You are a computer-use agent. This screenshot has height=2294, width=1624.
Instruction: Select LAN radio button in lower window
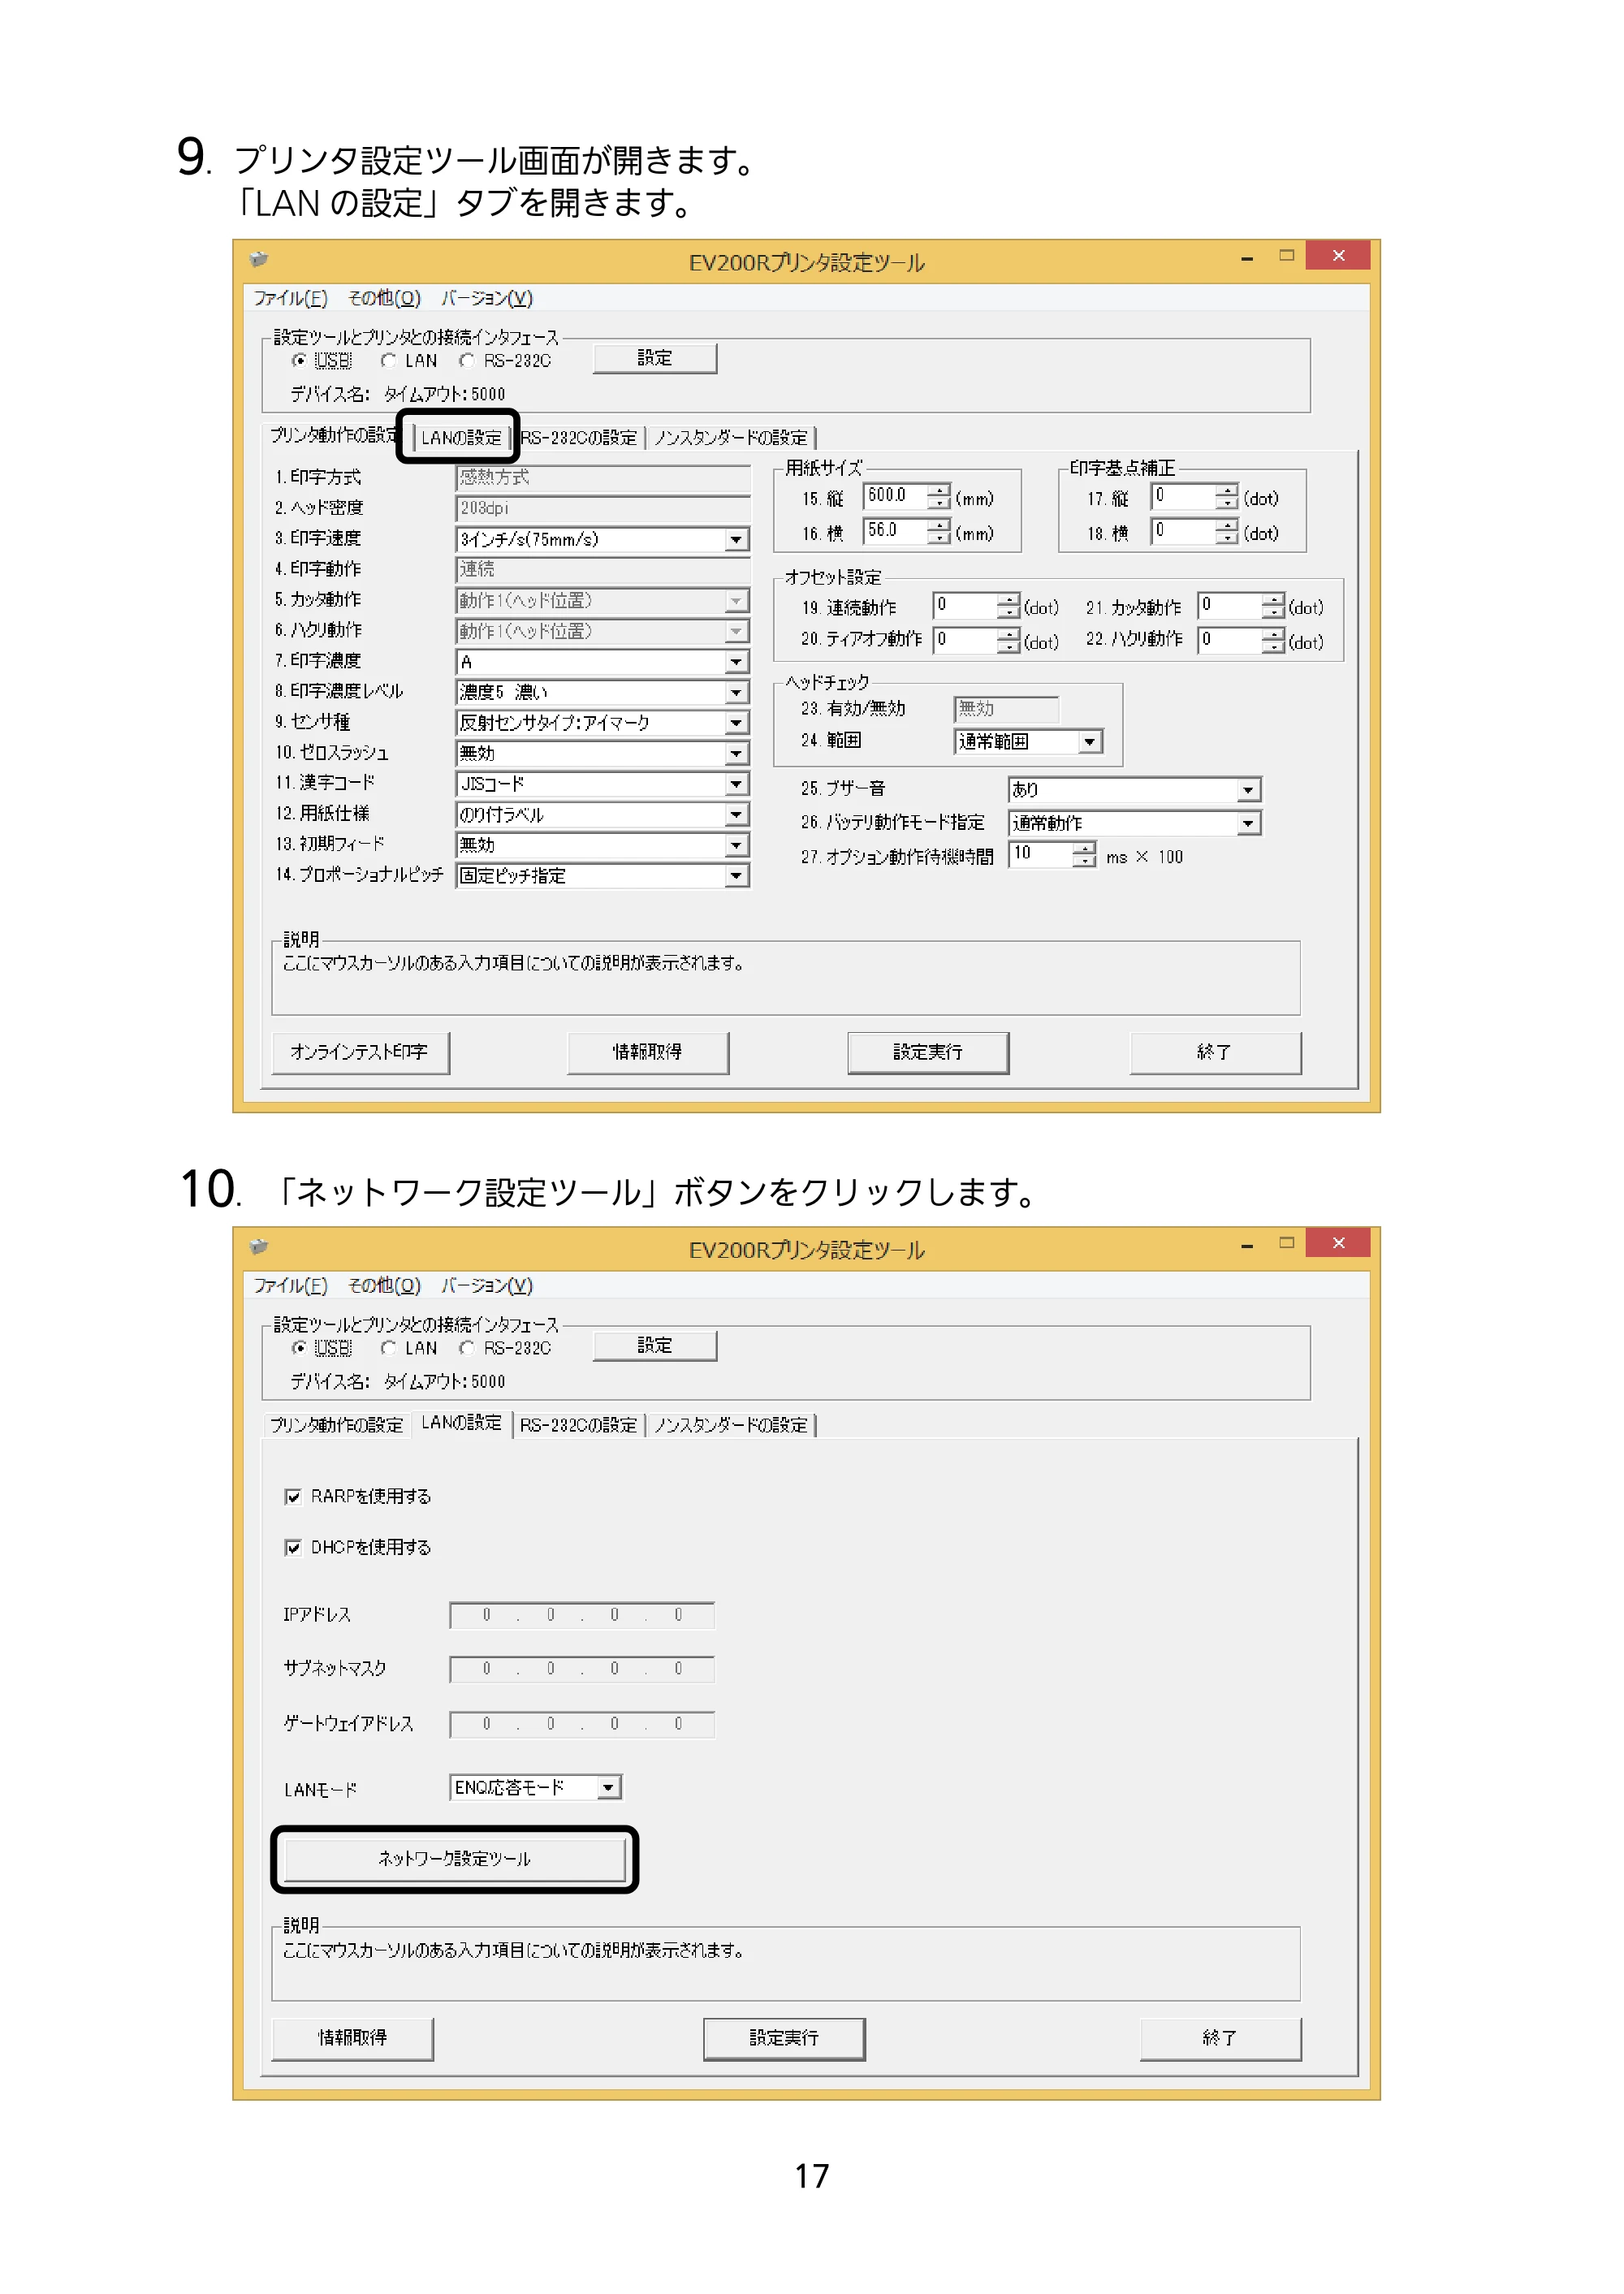coord(387,1348)
